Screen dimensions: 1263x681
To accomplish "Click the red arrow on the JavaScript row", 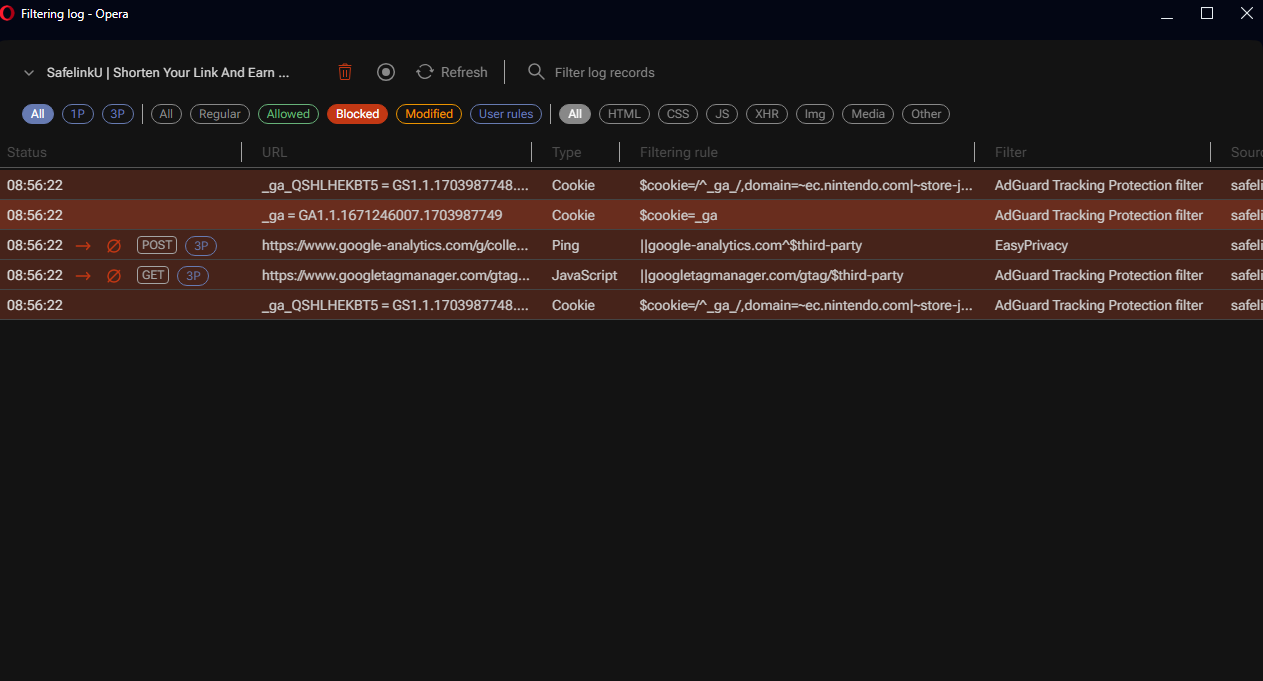I will (x=82, y=275).
